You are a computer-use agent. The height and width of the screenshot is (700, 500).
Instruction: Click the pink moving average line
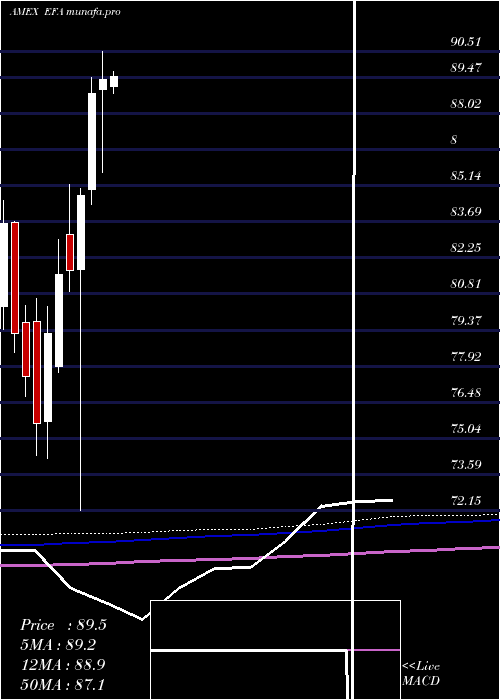250,557
